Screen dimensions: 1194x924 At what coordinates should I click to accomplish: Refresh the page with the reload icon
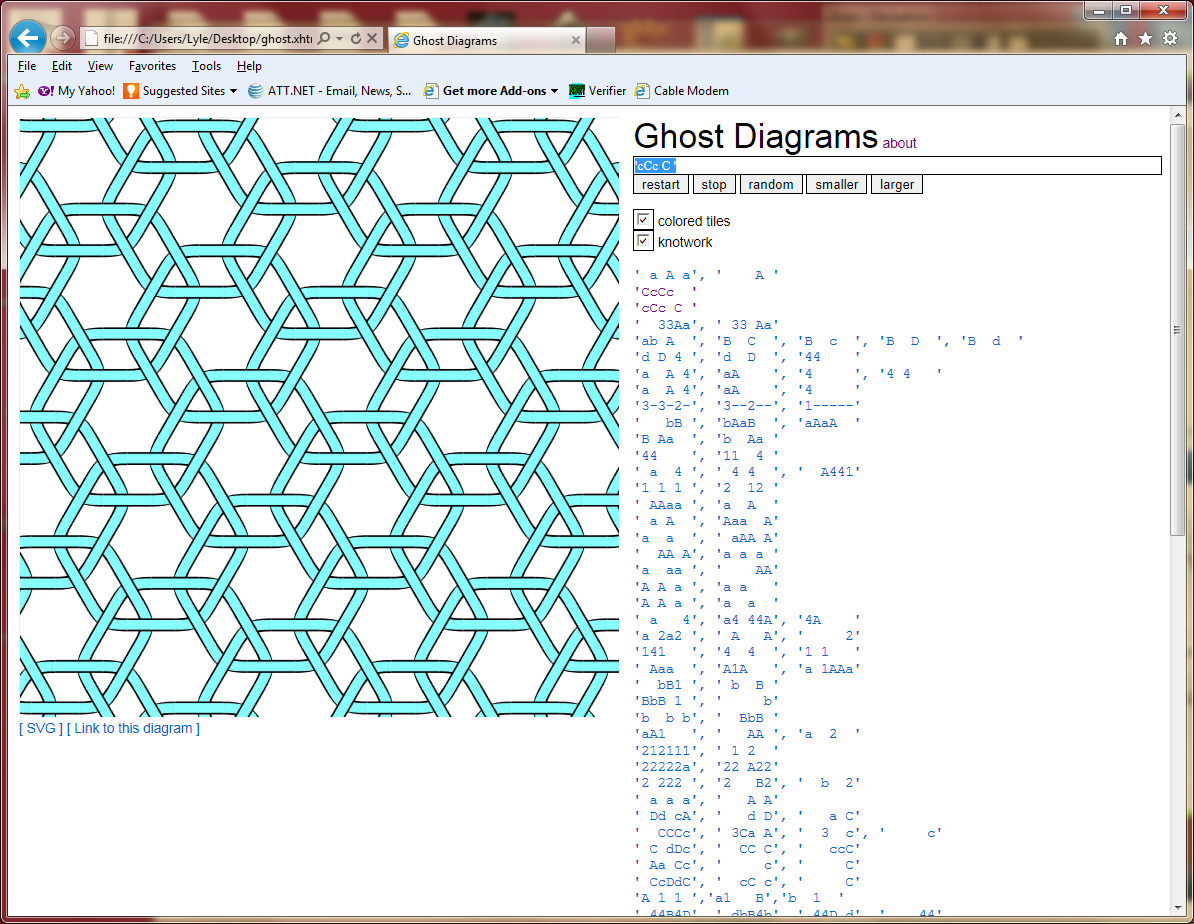[x=356, y=38]
